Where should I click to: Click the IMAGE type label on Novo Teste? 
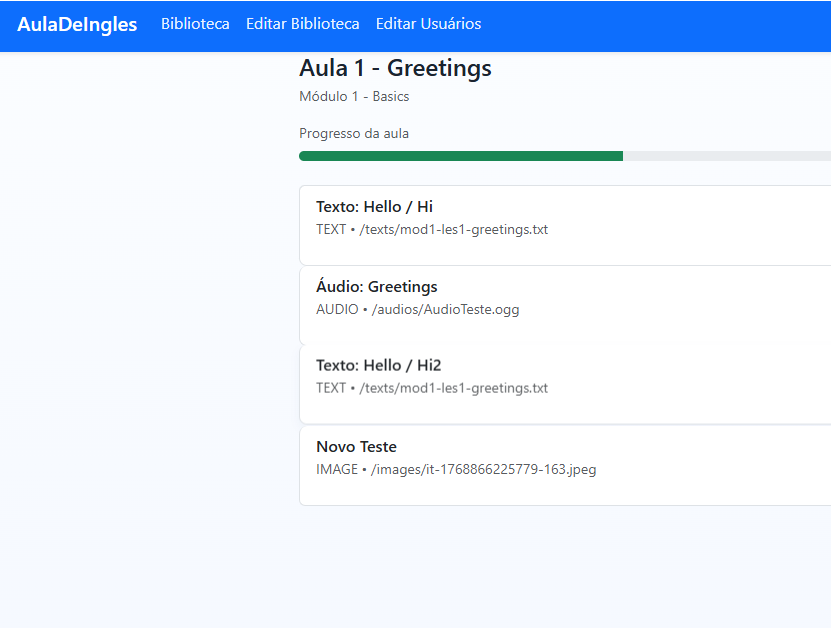(x=336, y=469)
